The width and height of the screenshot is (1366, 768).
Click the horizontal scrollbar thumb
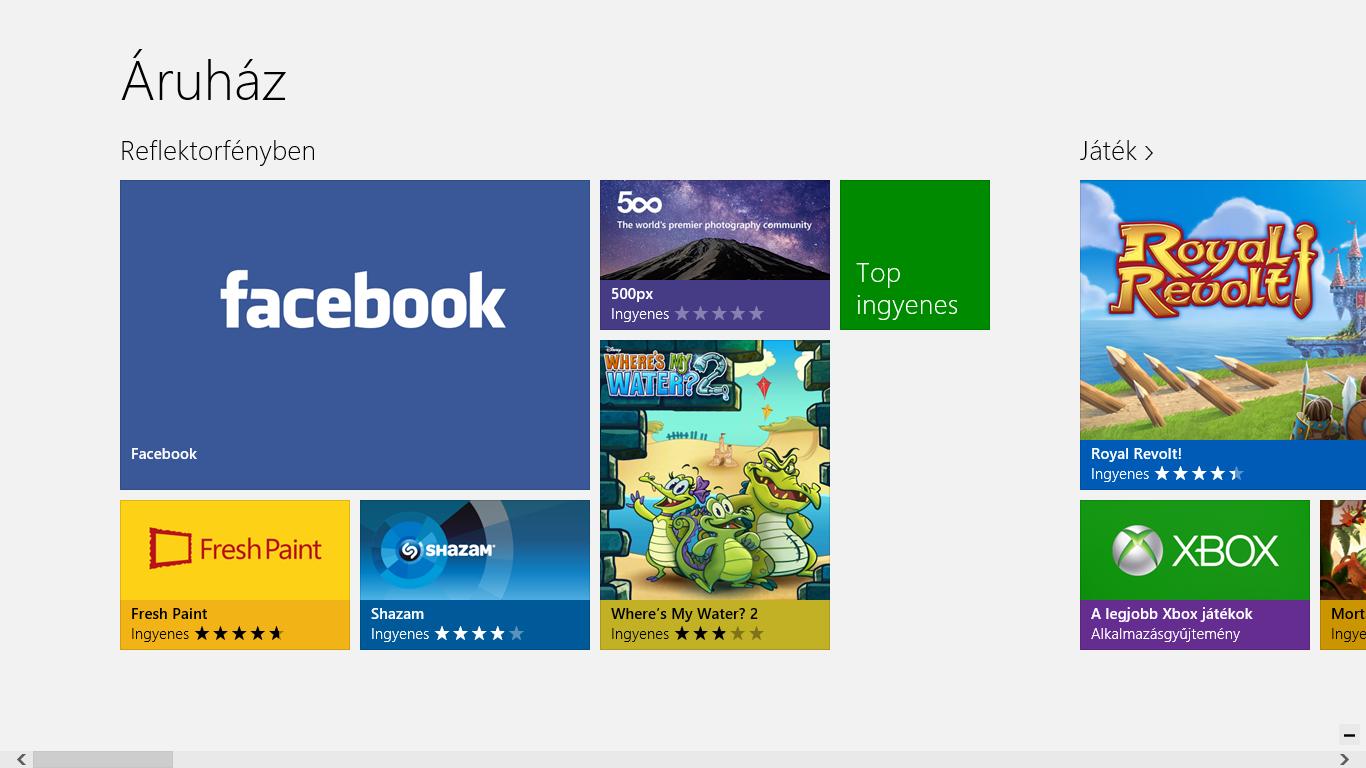[103, 760]
